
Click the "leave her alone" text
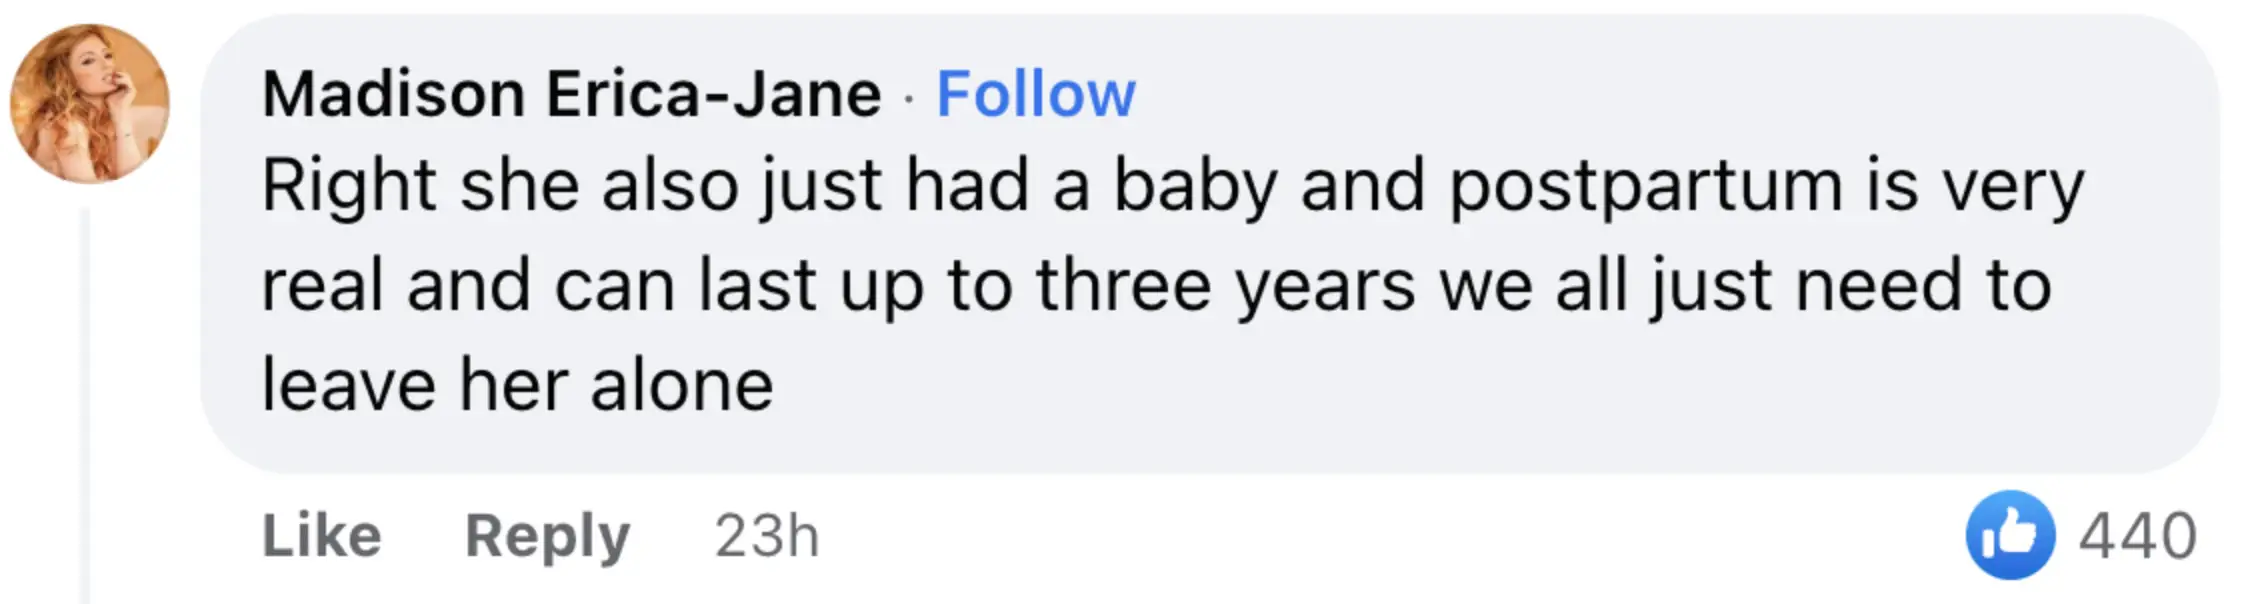517,386
